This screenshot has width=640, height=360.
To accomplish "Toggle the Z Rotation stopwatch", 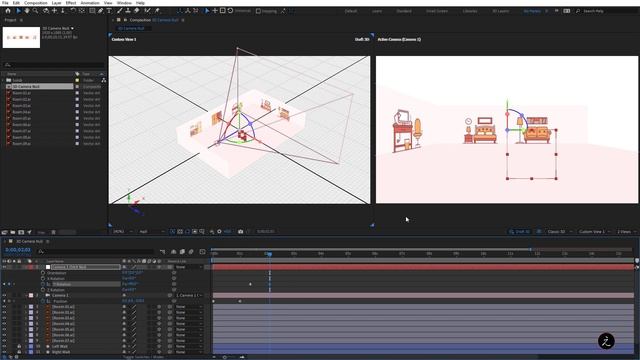I will (x=43, y=290).
